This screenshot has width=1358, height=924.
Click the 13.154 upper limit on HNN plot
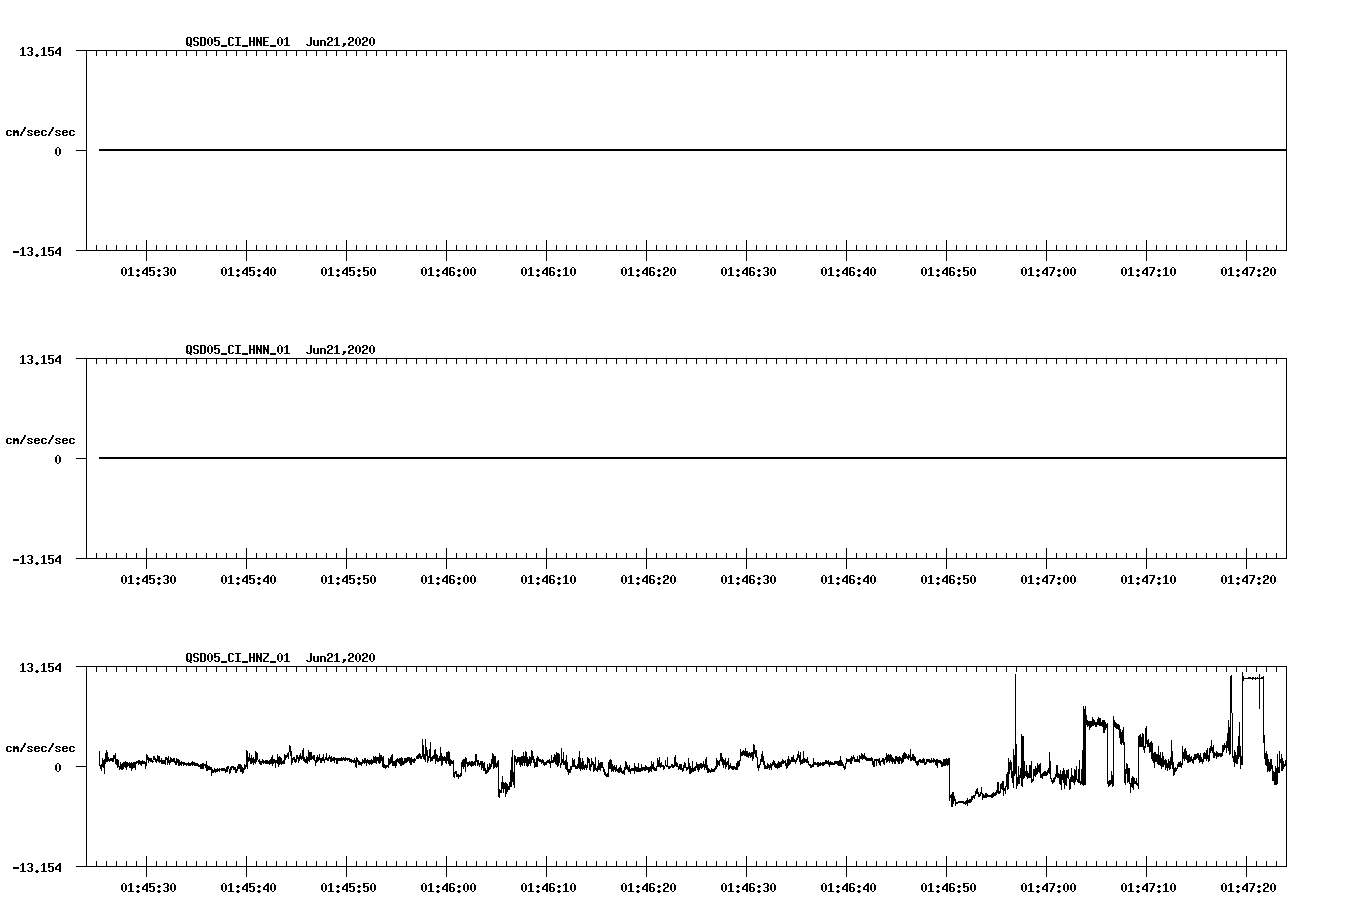(x=40, y=359)
